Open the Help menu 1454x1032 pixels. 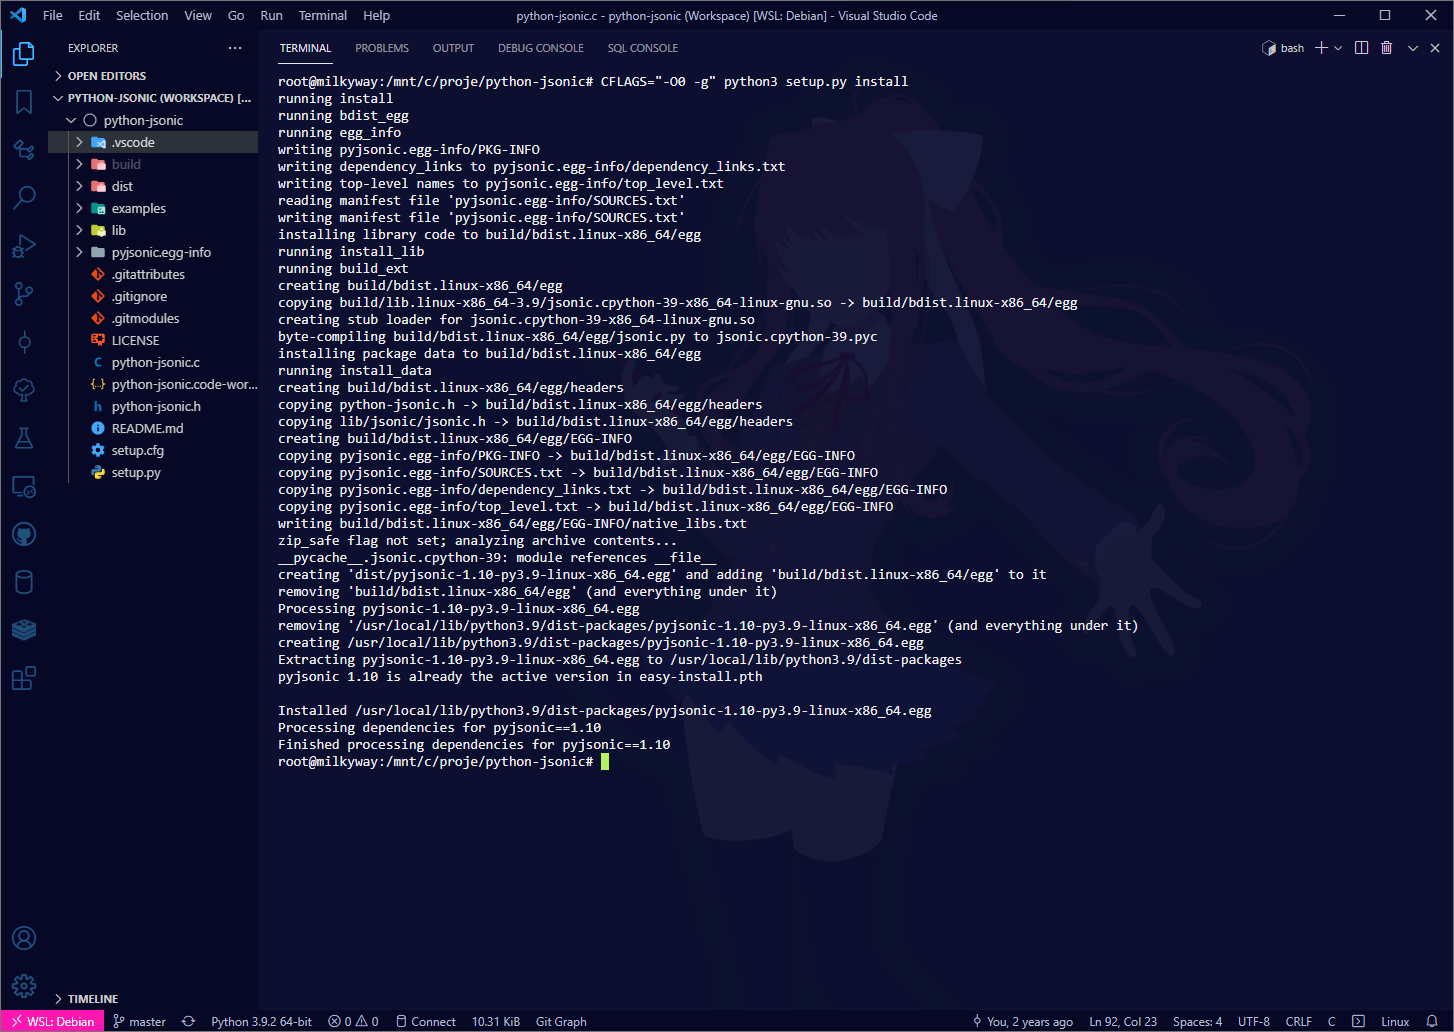[x=377, y=15]
